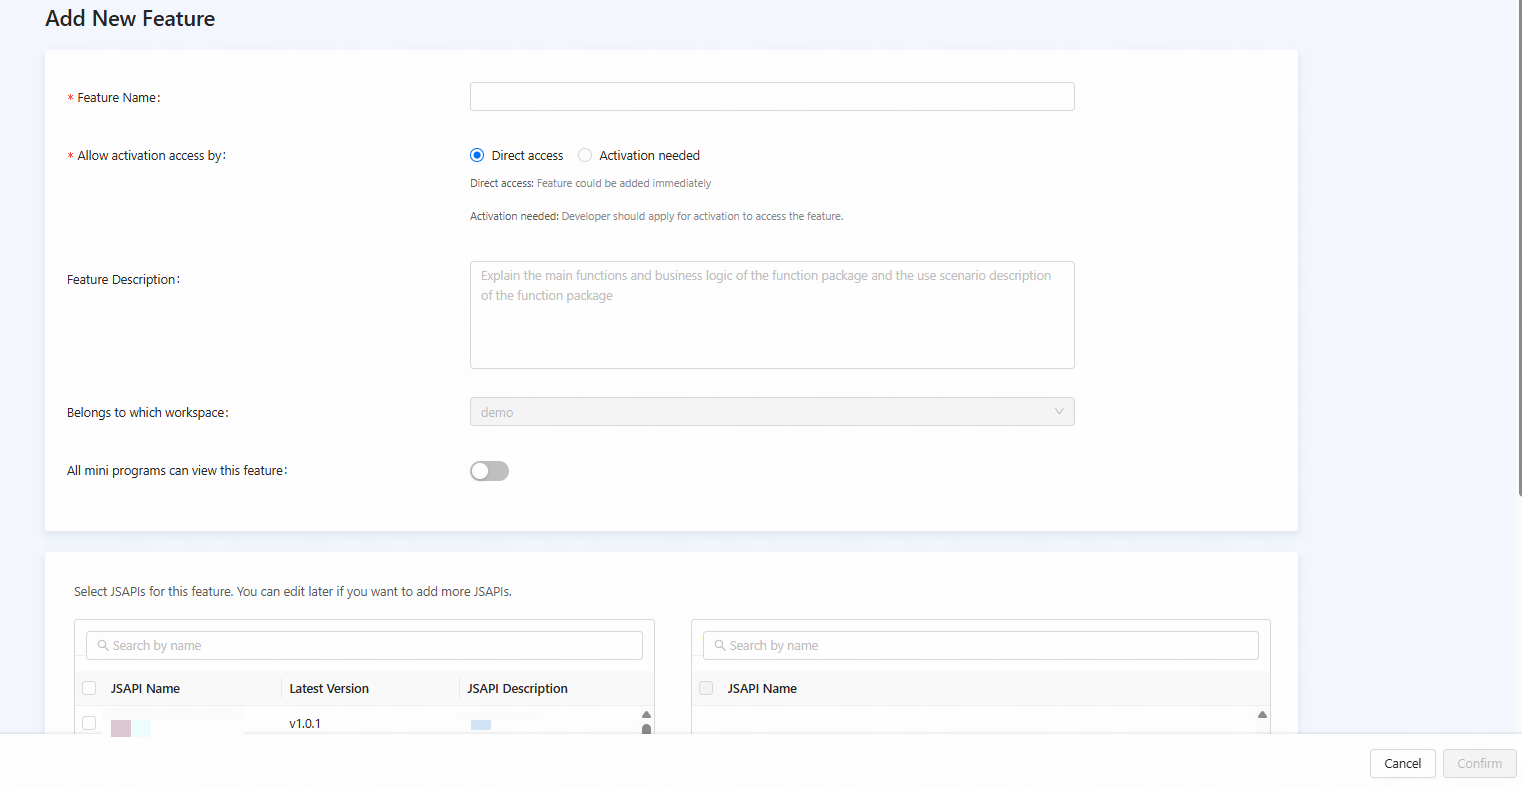Click scroll-up arrow of right JSAPI table
This screenshot has height=787, width=1522.
pyautogui.click(x=1262, y=714)
